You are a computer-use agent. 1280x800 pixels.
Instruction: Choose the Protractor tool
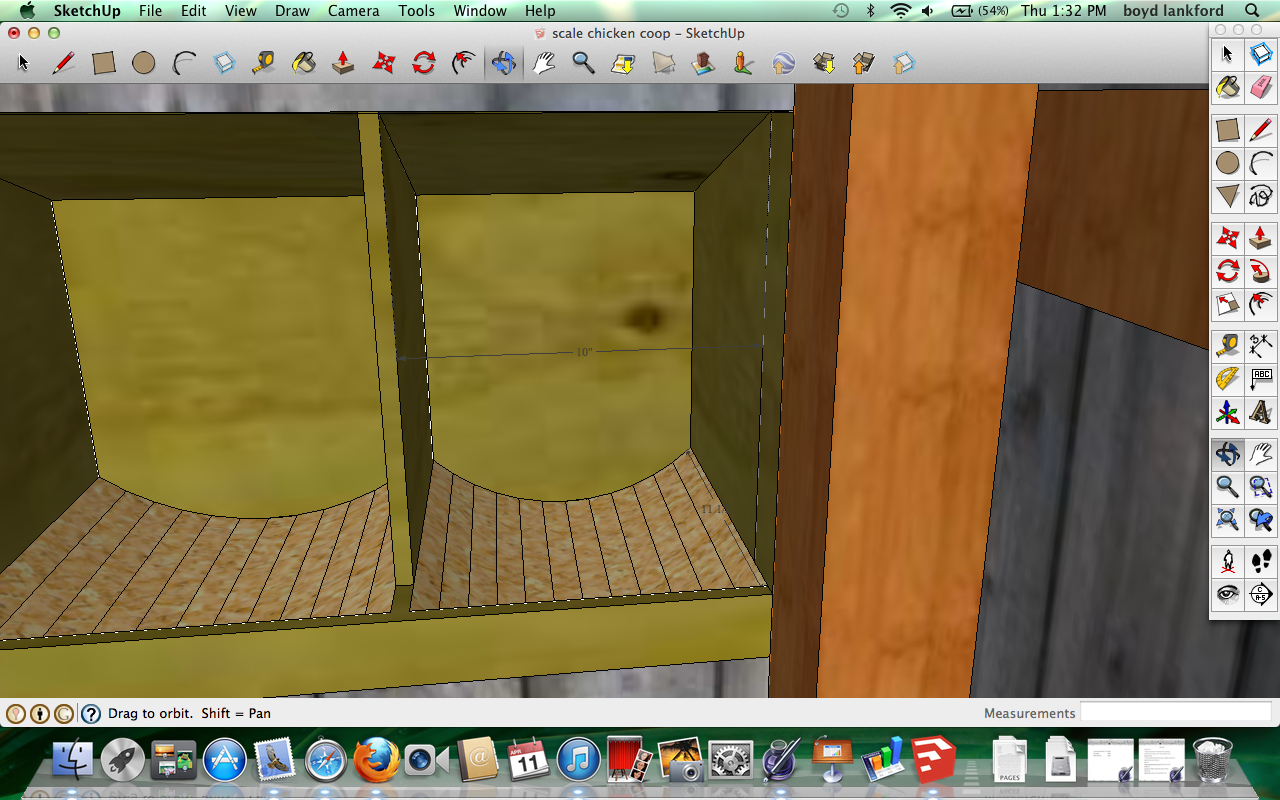click(x=1228, y=379)
